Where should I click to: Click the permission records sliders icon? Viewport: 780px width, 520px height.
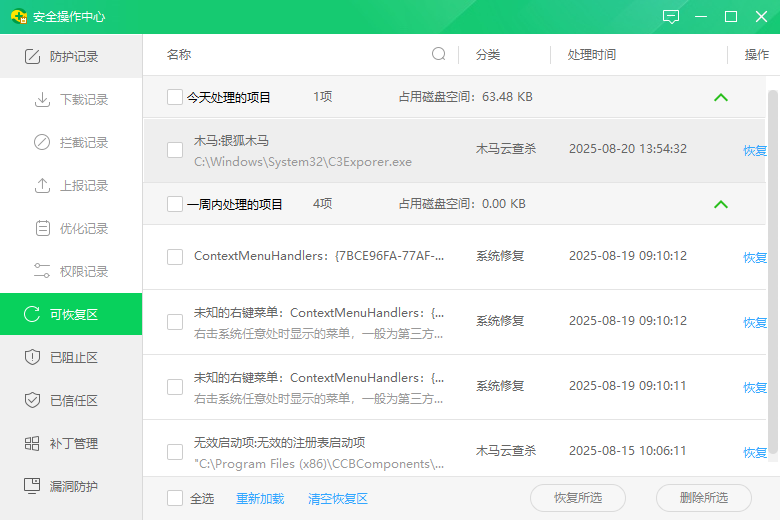click(42, 271)
